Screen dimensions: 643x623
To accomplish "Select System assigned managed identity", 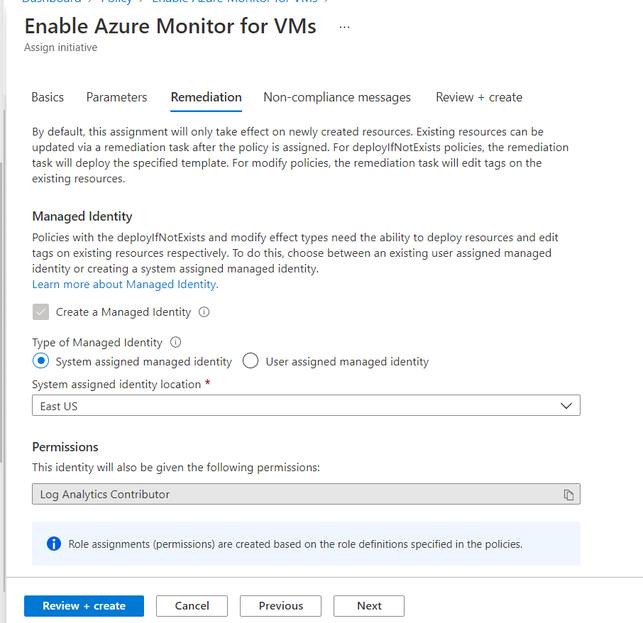I will (x=41, y=362).
